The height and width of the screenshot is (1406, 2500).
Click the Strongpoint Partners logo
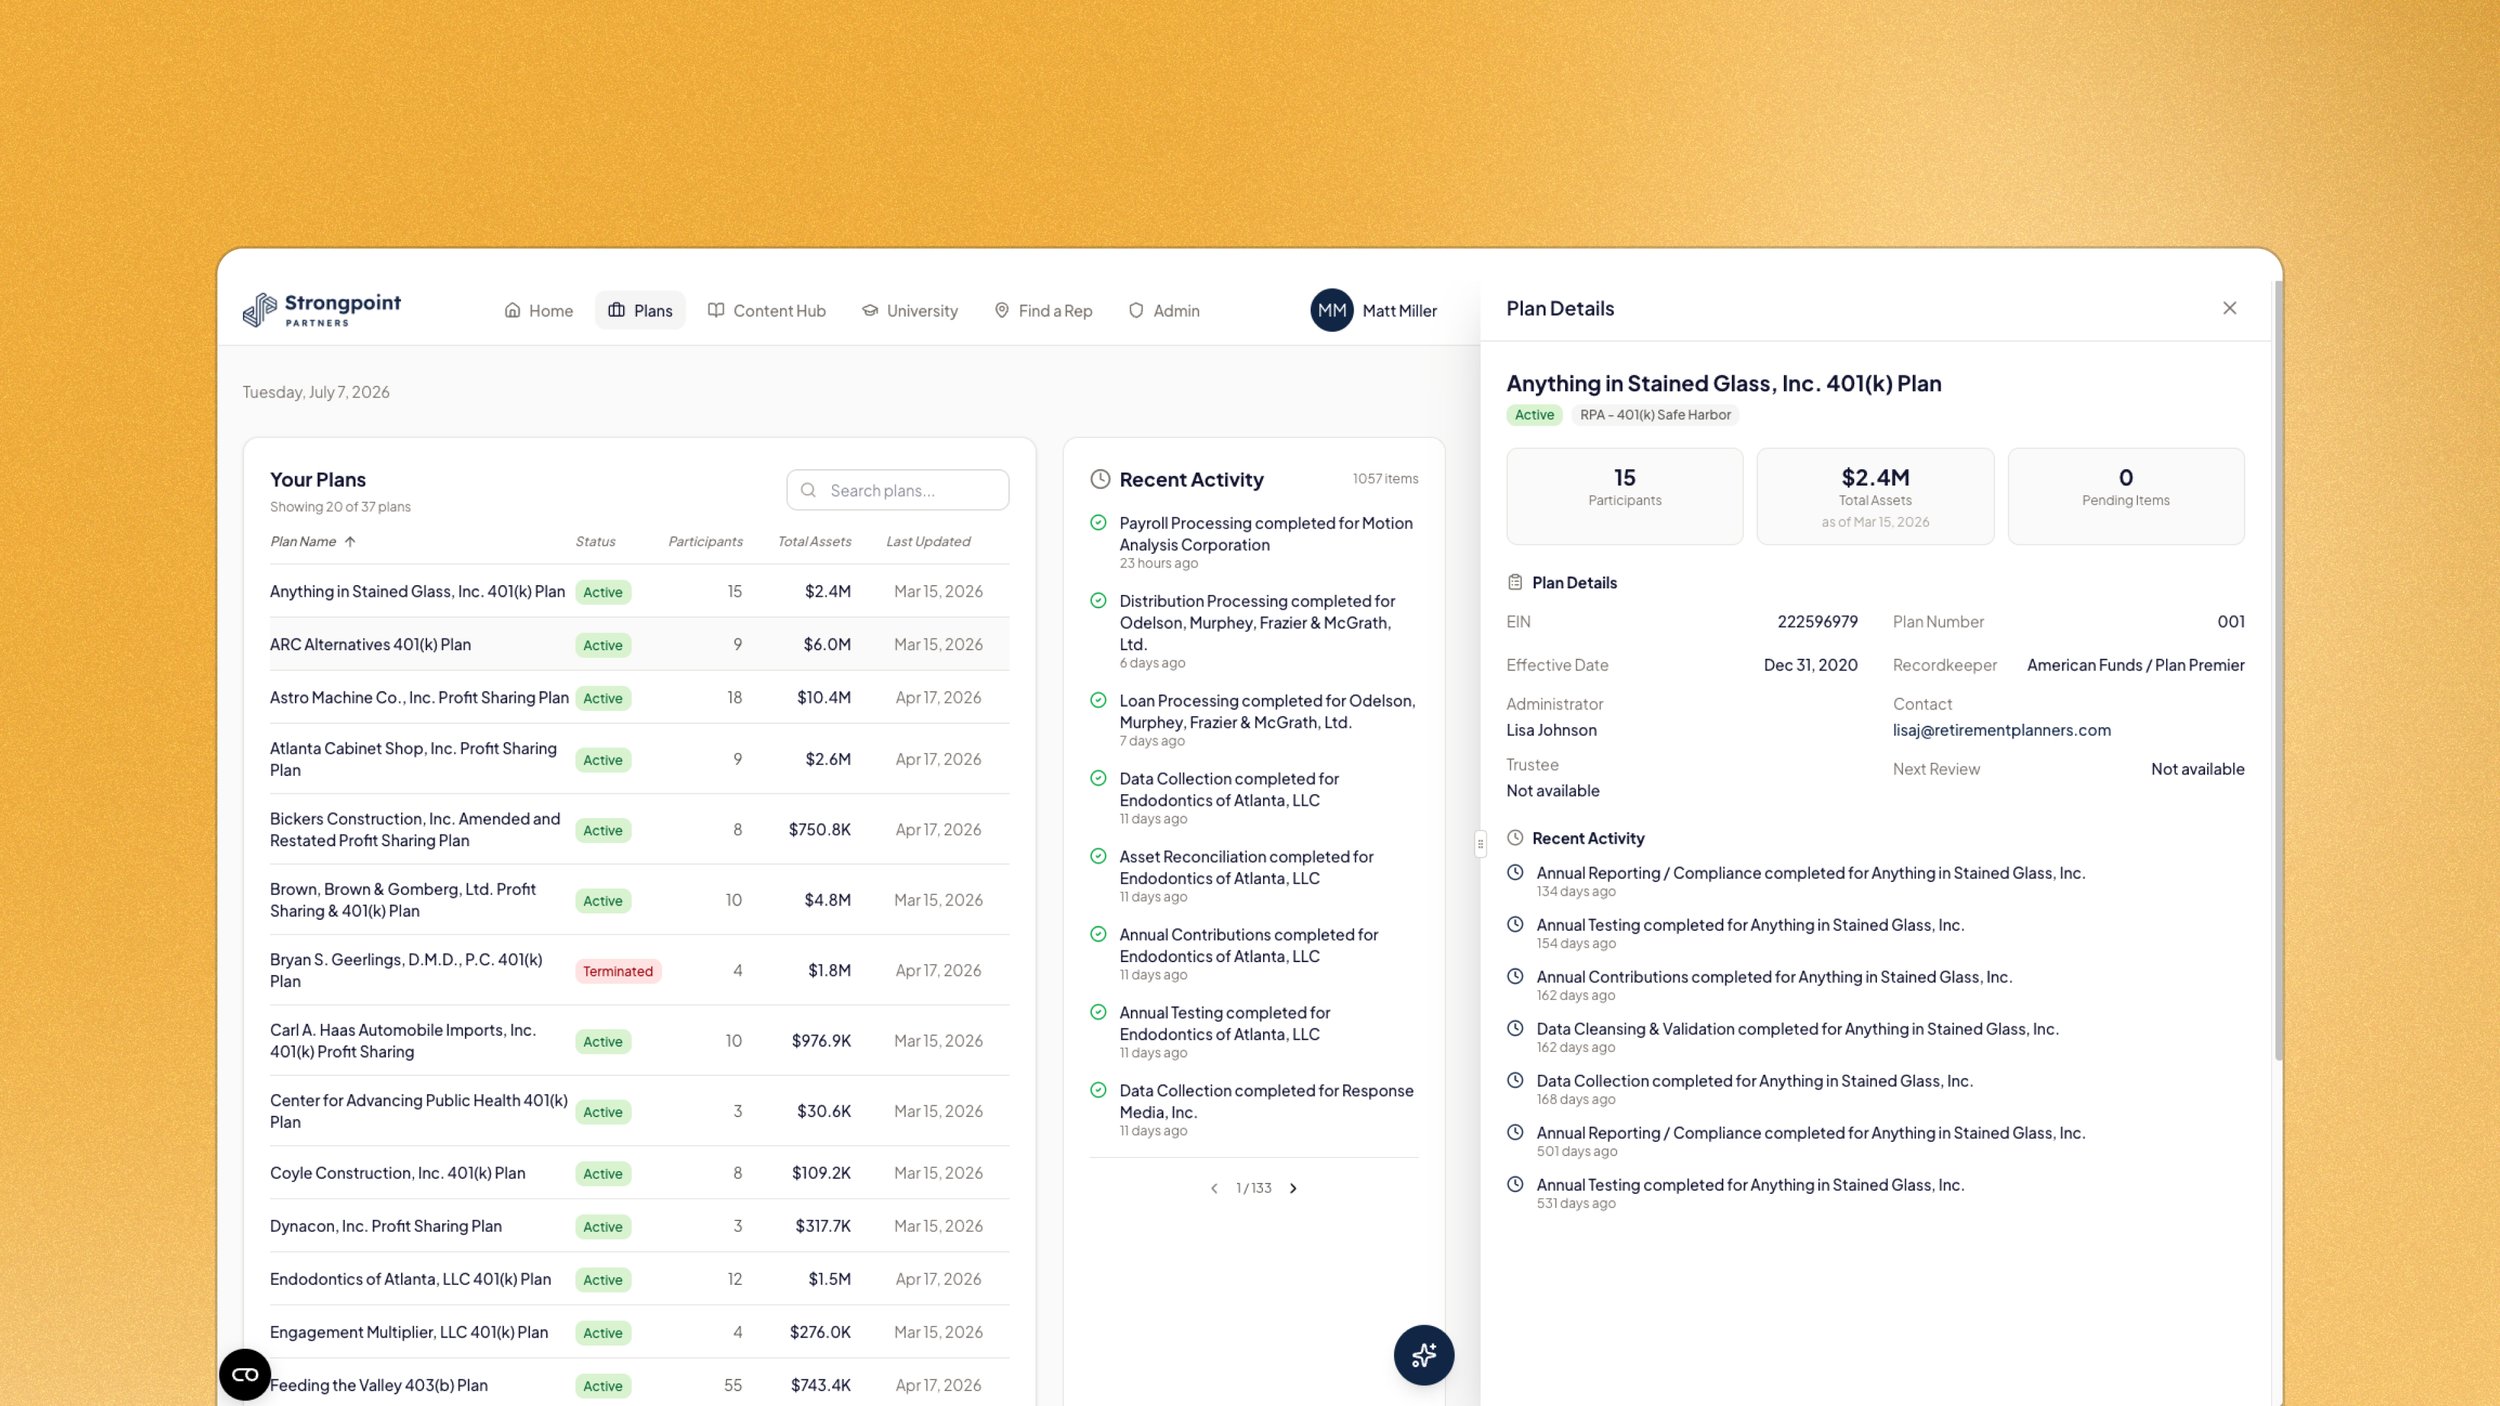point(321,310)
